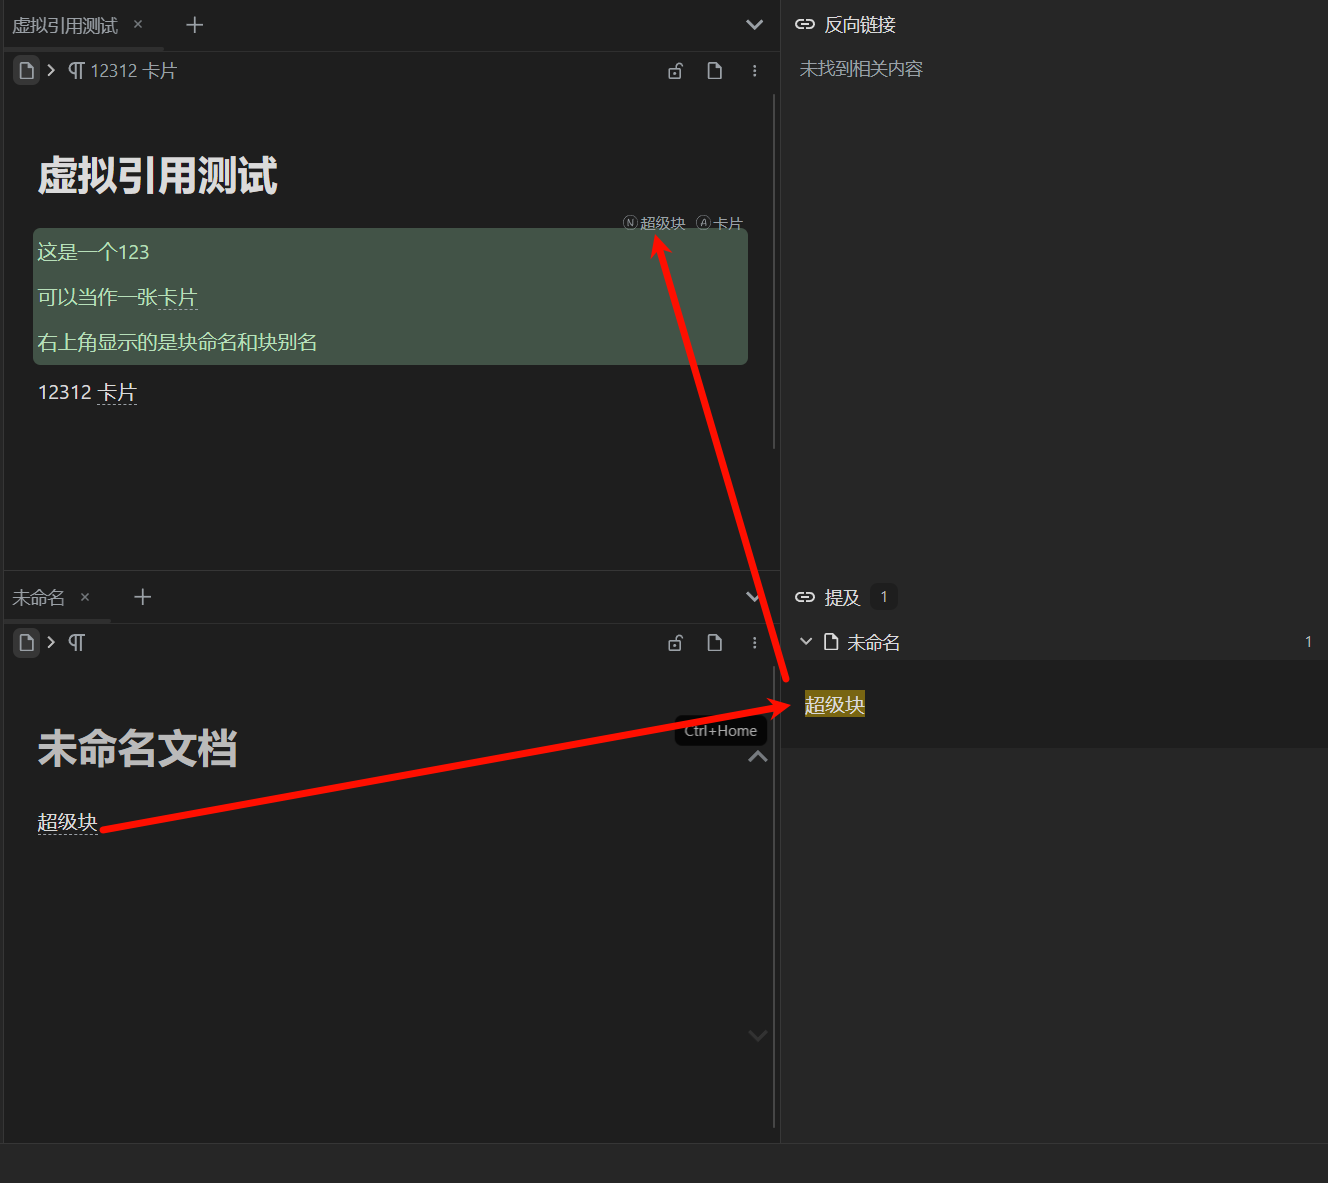Collapse the 未命名 entry in the 提及 panel
Screen dimensions: 1328x1183
pyautogui.click(x=806, y=641)
